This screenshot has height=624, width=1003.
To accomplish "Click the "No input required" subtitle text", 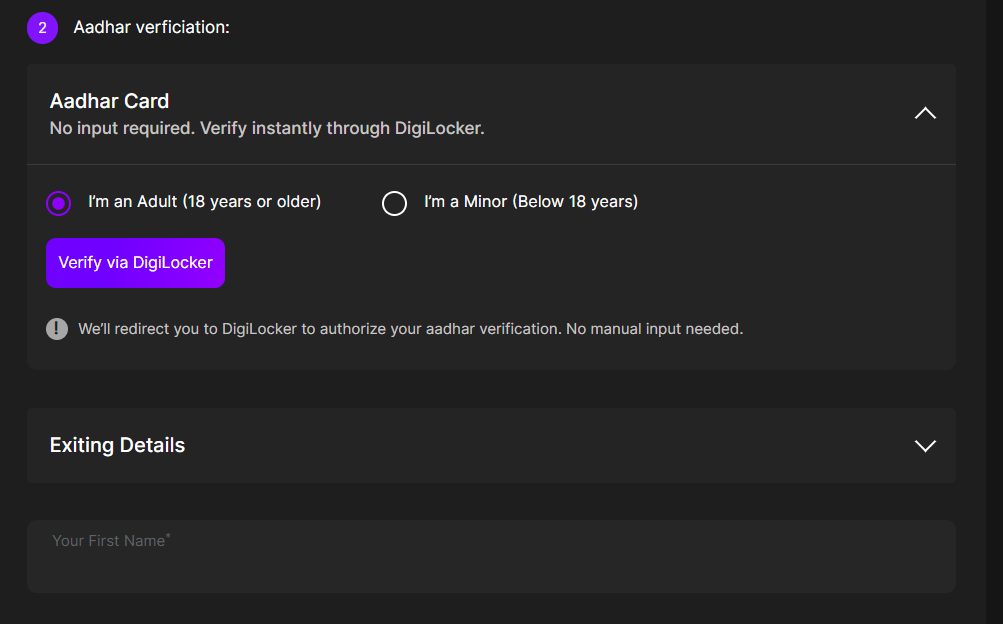I will [266, 129].
